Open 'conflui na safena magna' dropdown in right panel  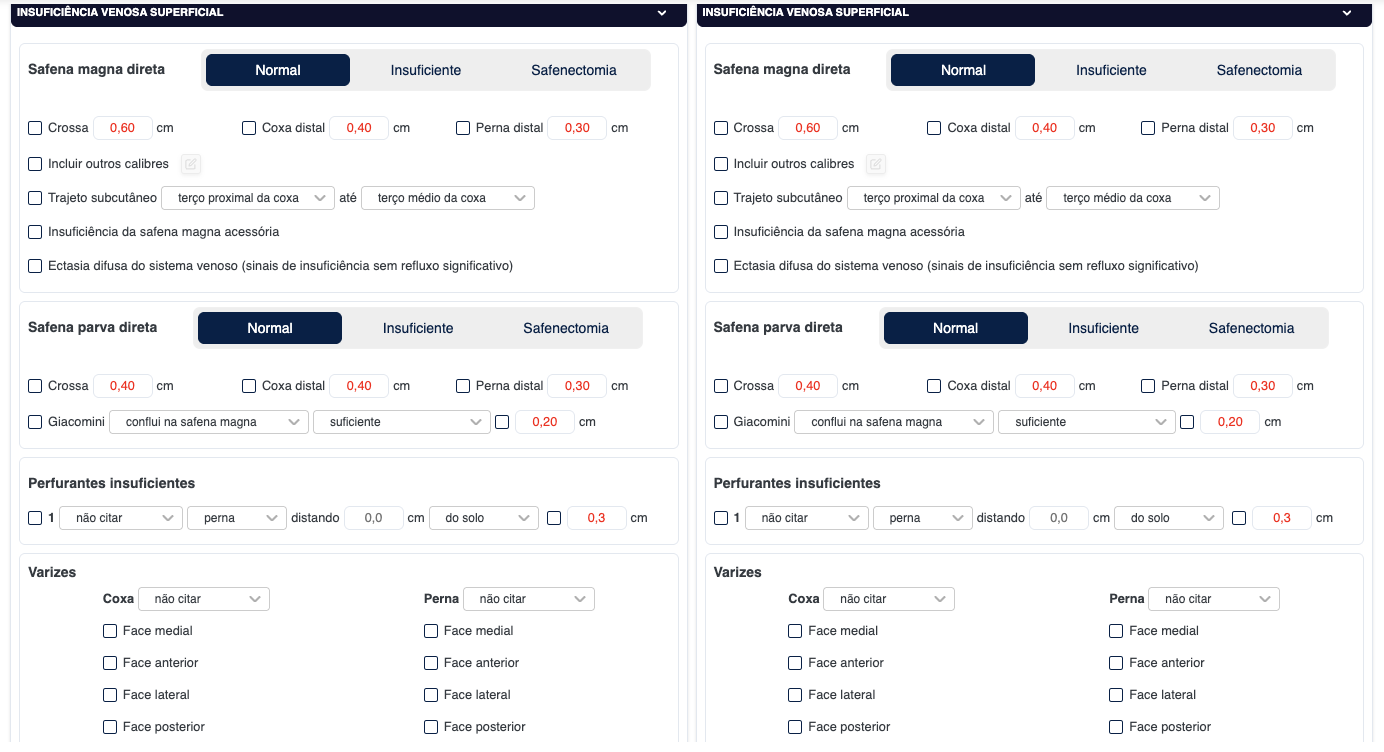(893, 422)
